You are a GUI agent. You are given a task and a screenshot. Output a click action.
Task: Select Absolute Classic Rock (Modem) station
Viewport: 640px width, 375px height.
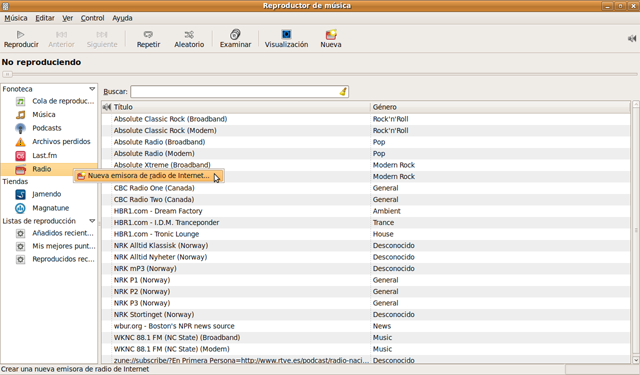[x=366, y=131]
